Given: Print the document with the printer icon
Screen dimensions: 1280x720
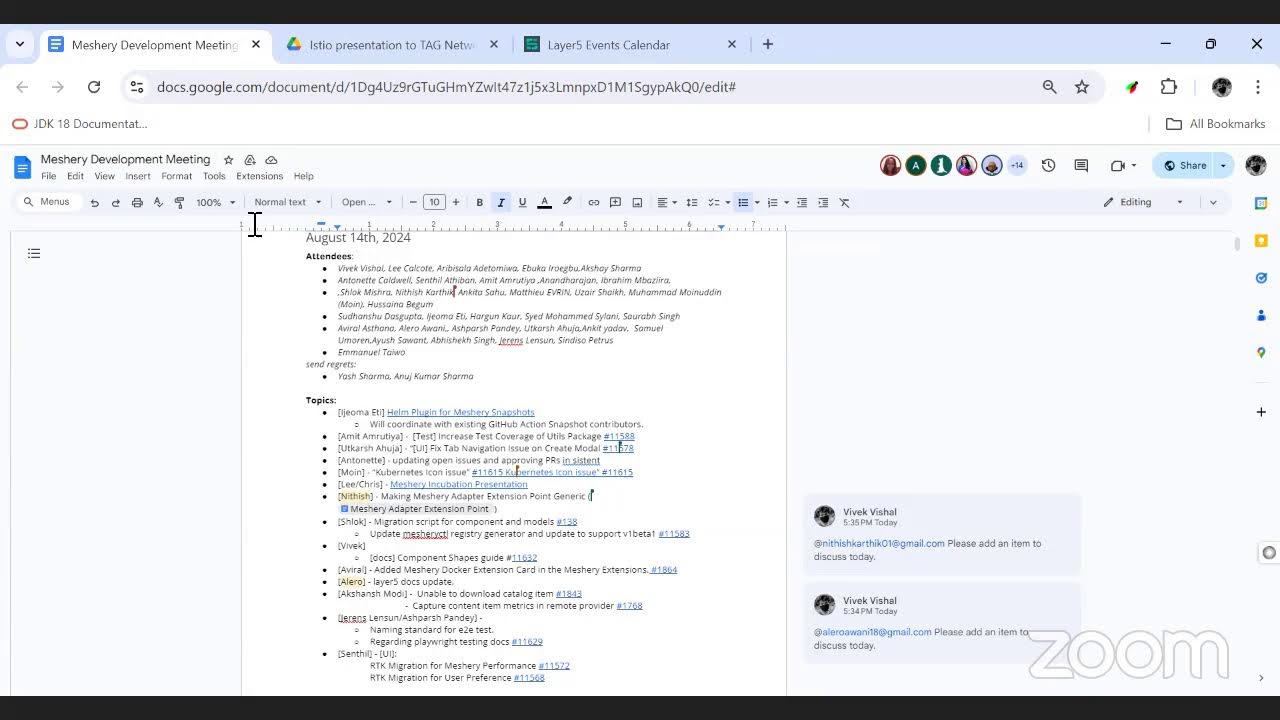Looking at the screenshot, I should pos(137,202).
